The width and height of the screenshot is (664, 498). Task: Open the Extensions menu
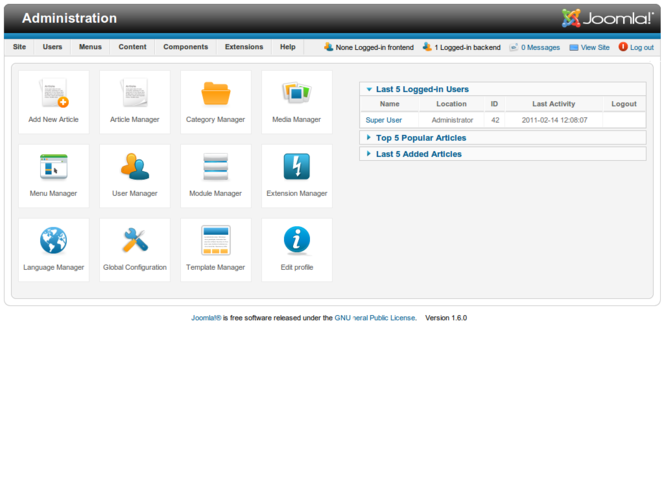[244, 47]
